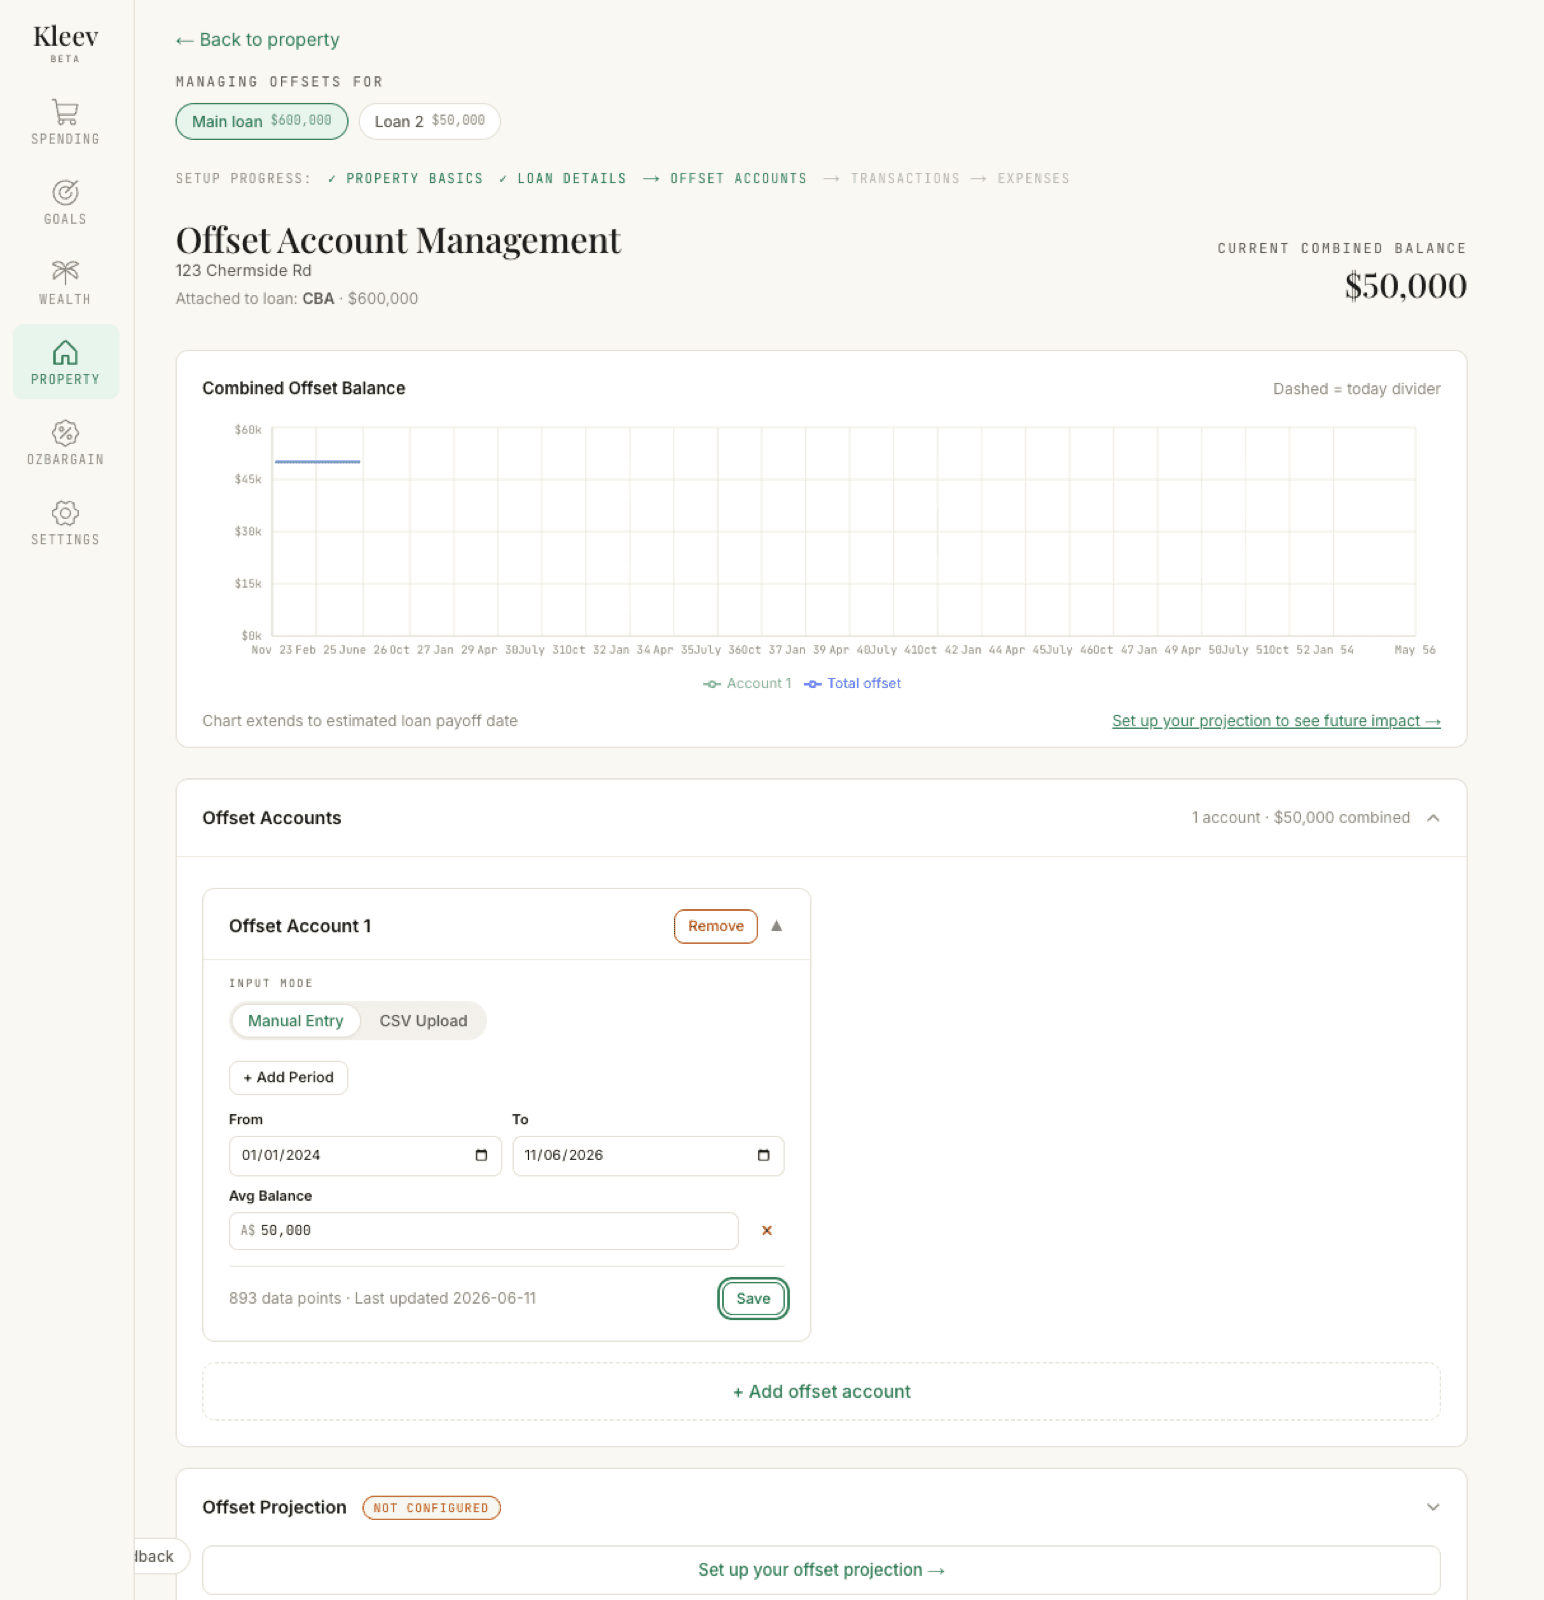Open the To date calendar picker icon

tap(764, 1155)
